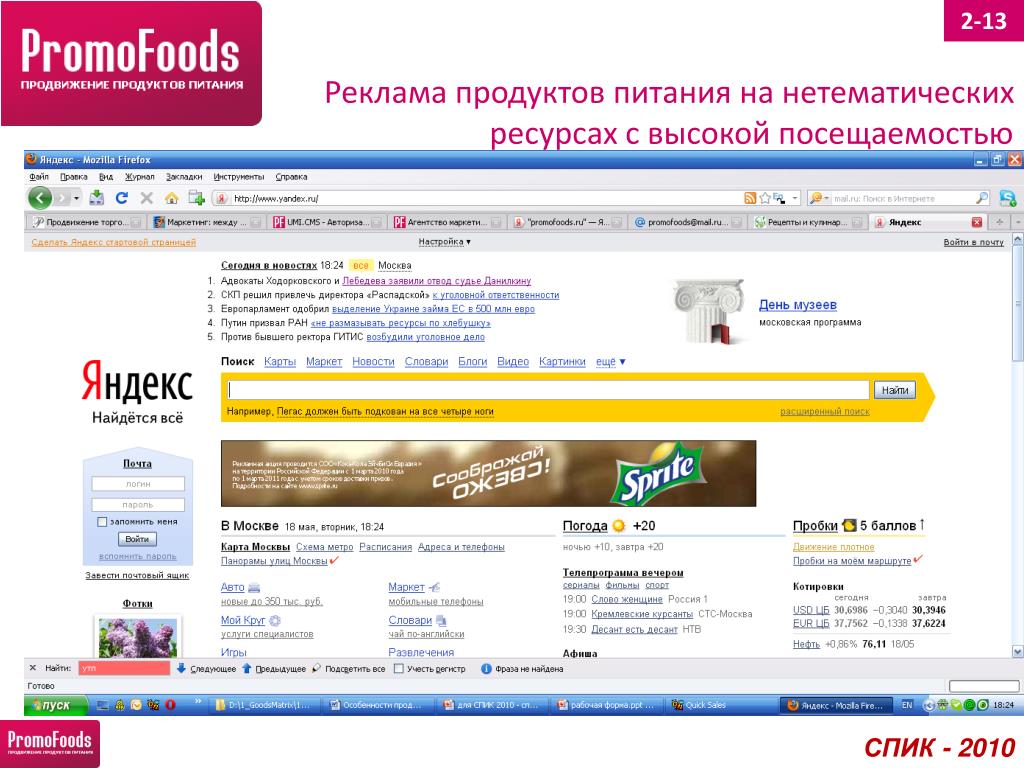Close the find bar with its X
Image resolution: width=1024 pixels, height=768 pixels.
pos(33,668)
